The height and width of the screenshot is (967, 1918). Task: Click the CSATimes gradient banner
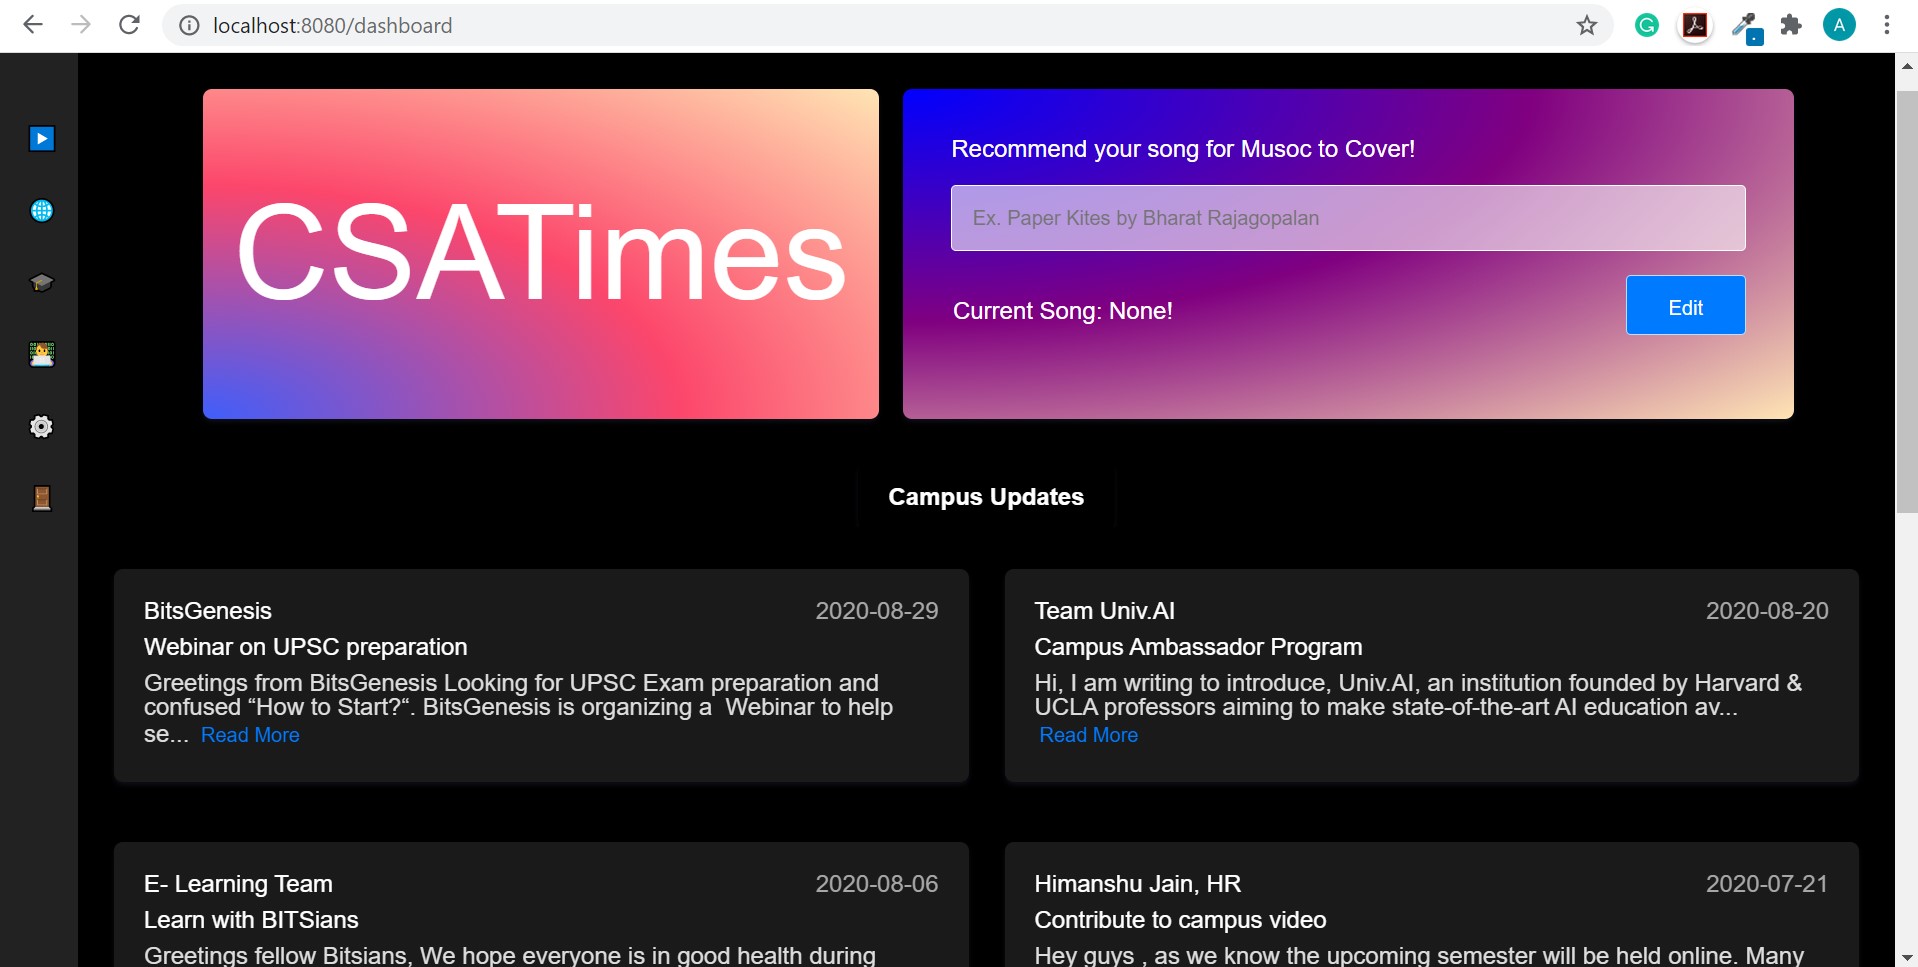click(541, 254)
